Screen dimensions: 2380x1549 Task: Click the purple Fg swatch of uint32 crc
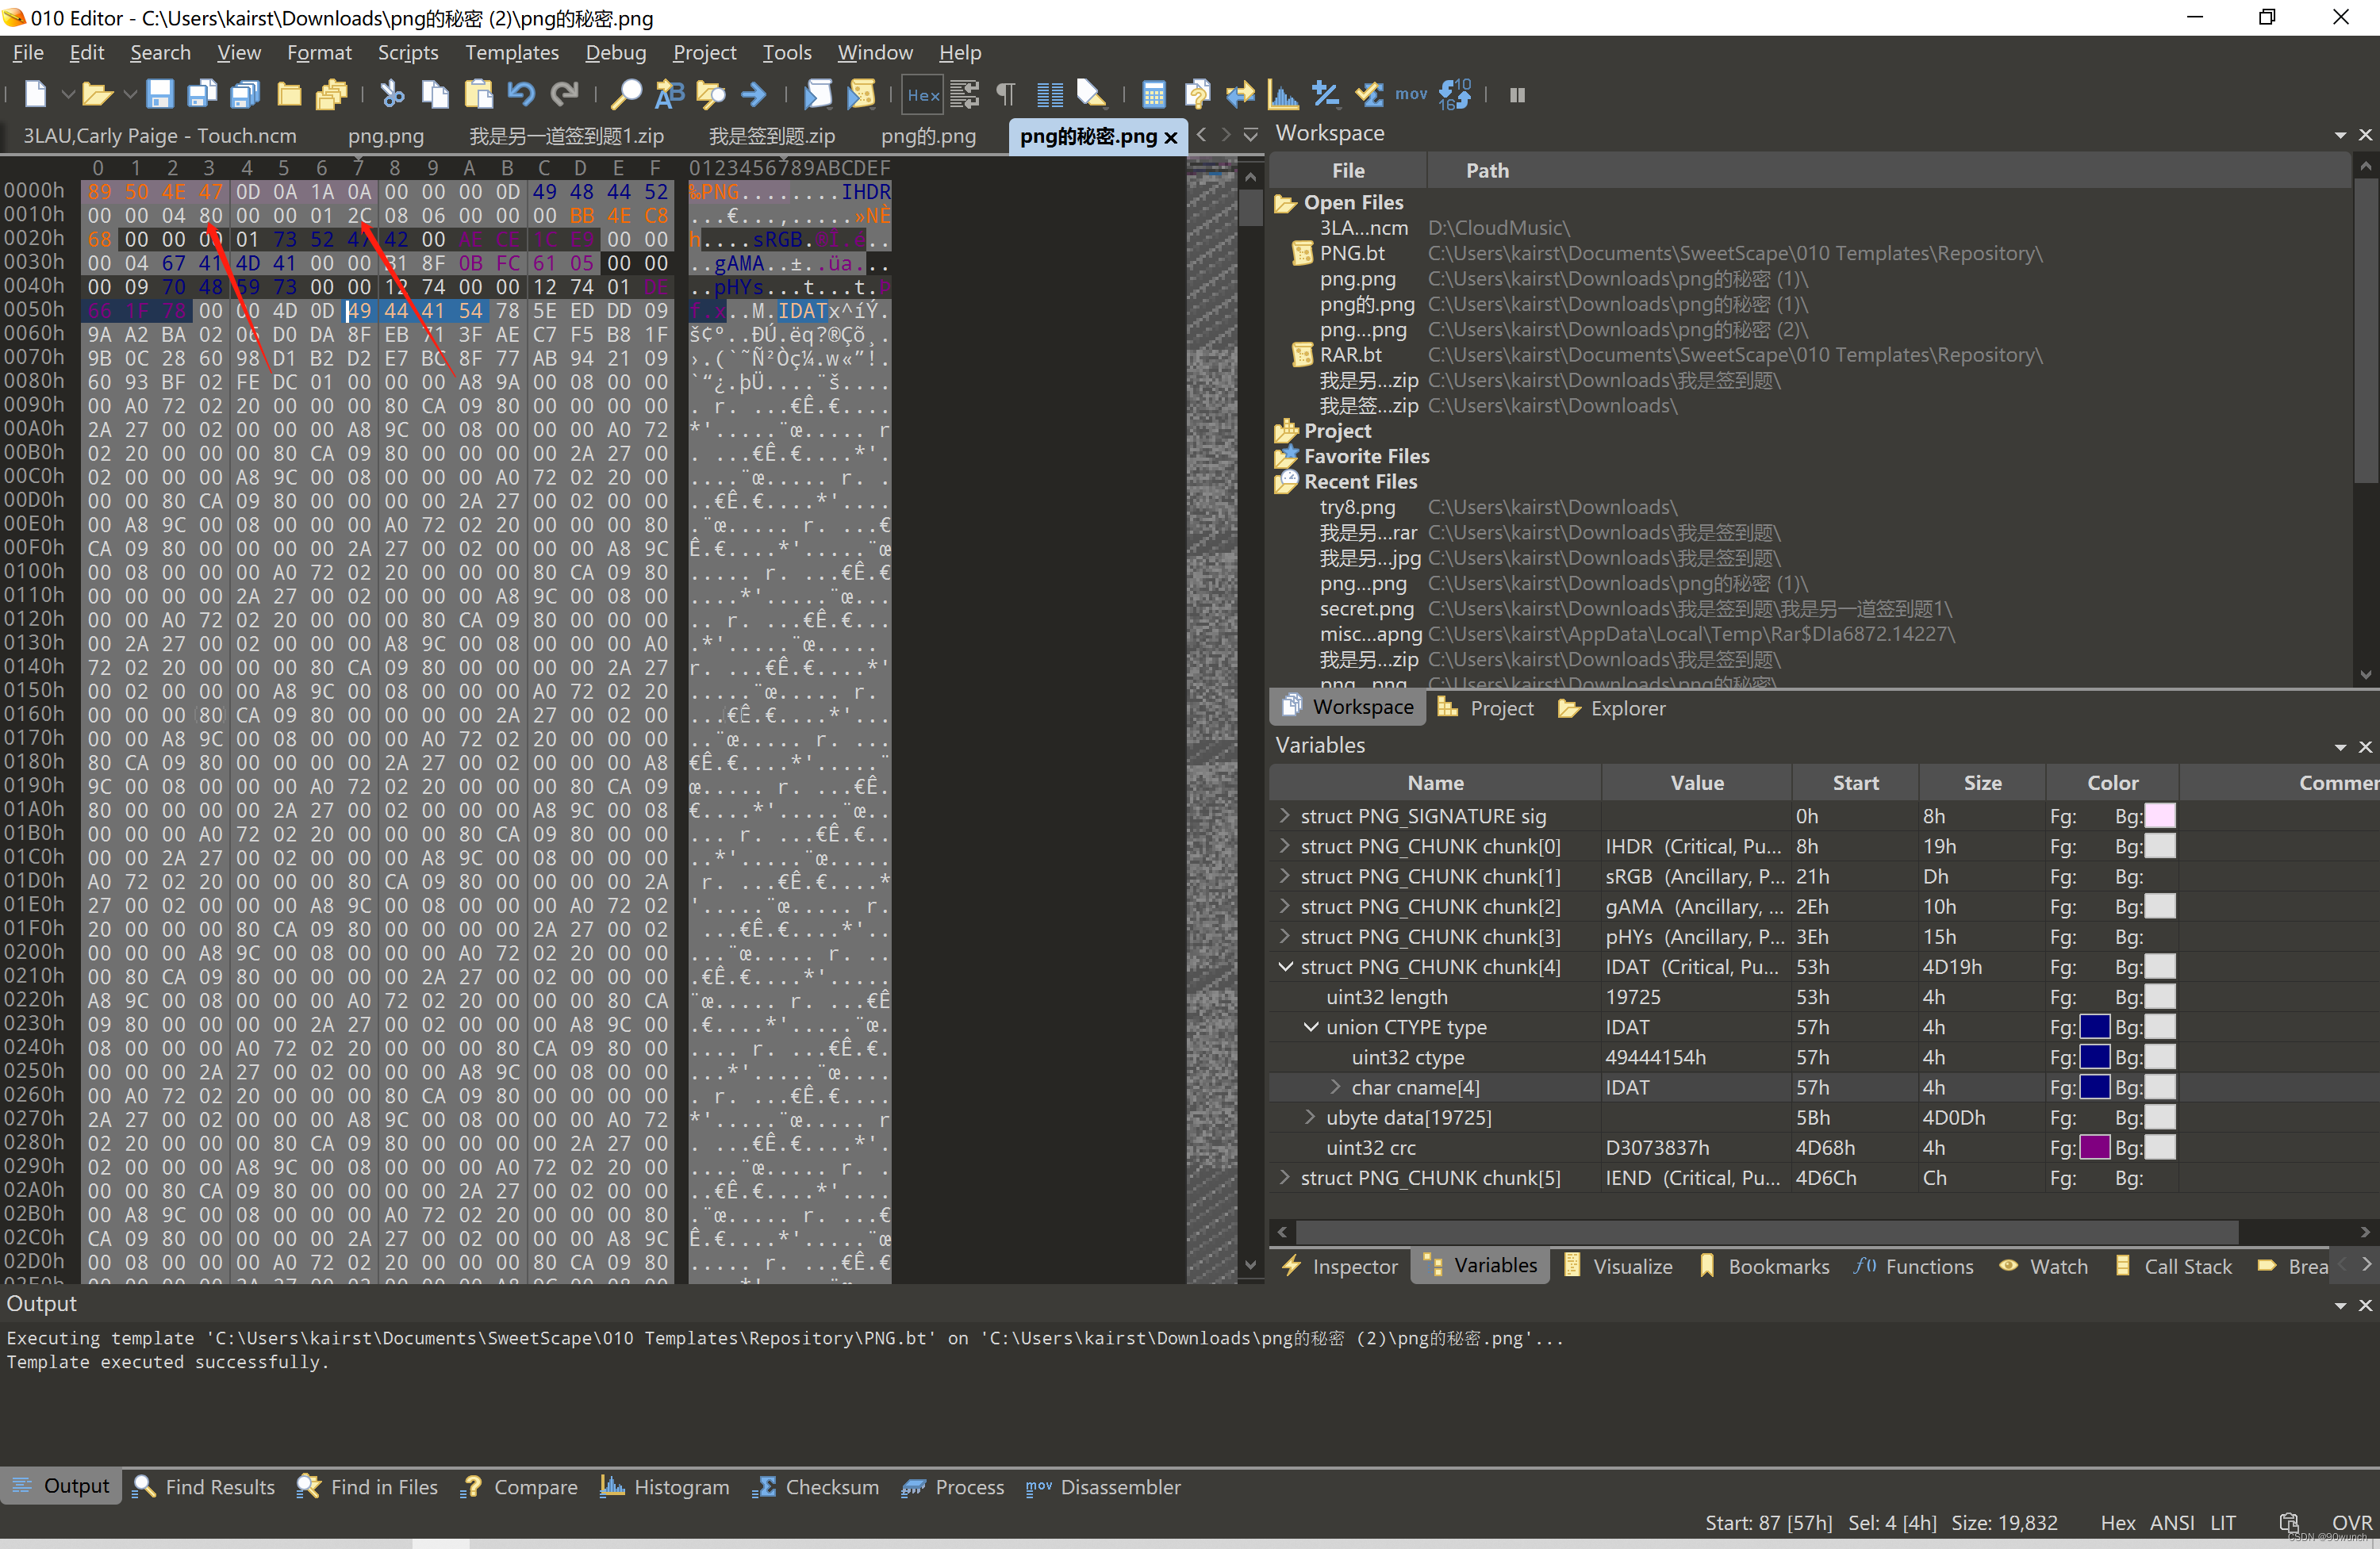coord(2094,1148)
